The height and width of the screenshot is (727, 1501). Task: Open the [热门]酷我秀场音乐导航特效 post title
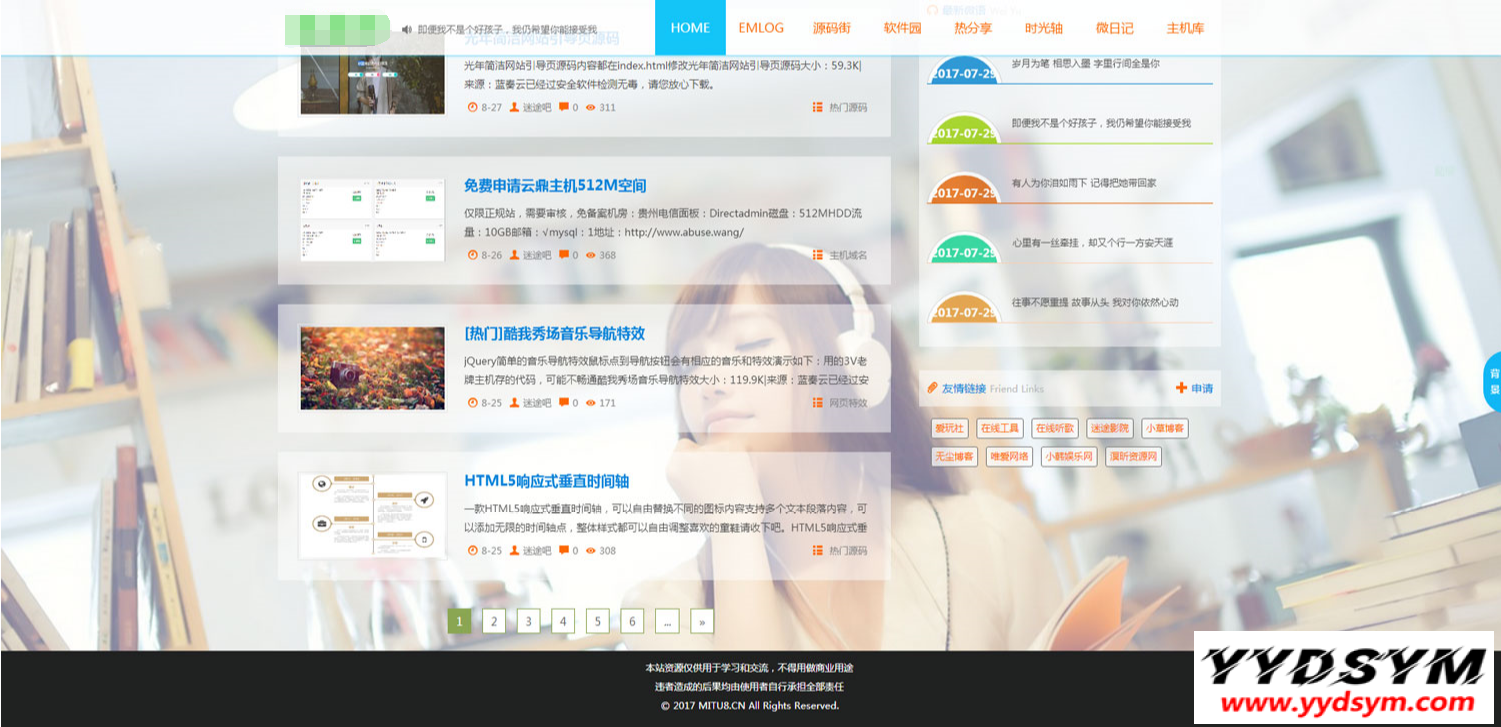pos(554,334)
